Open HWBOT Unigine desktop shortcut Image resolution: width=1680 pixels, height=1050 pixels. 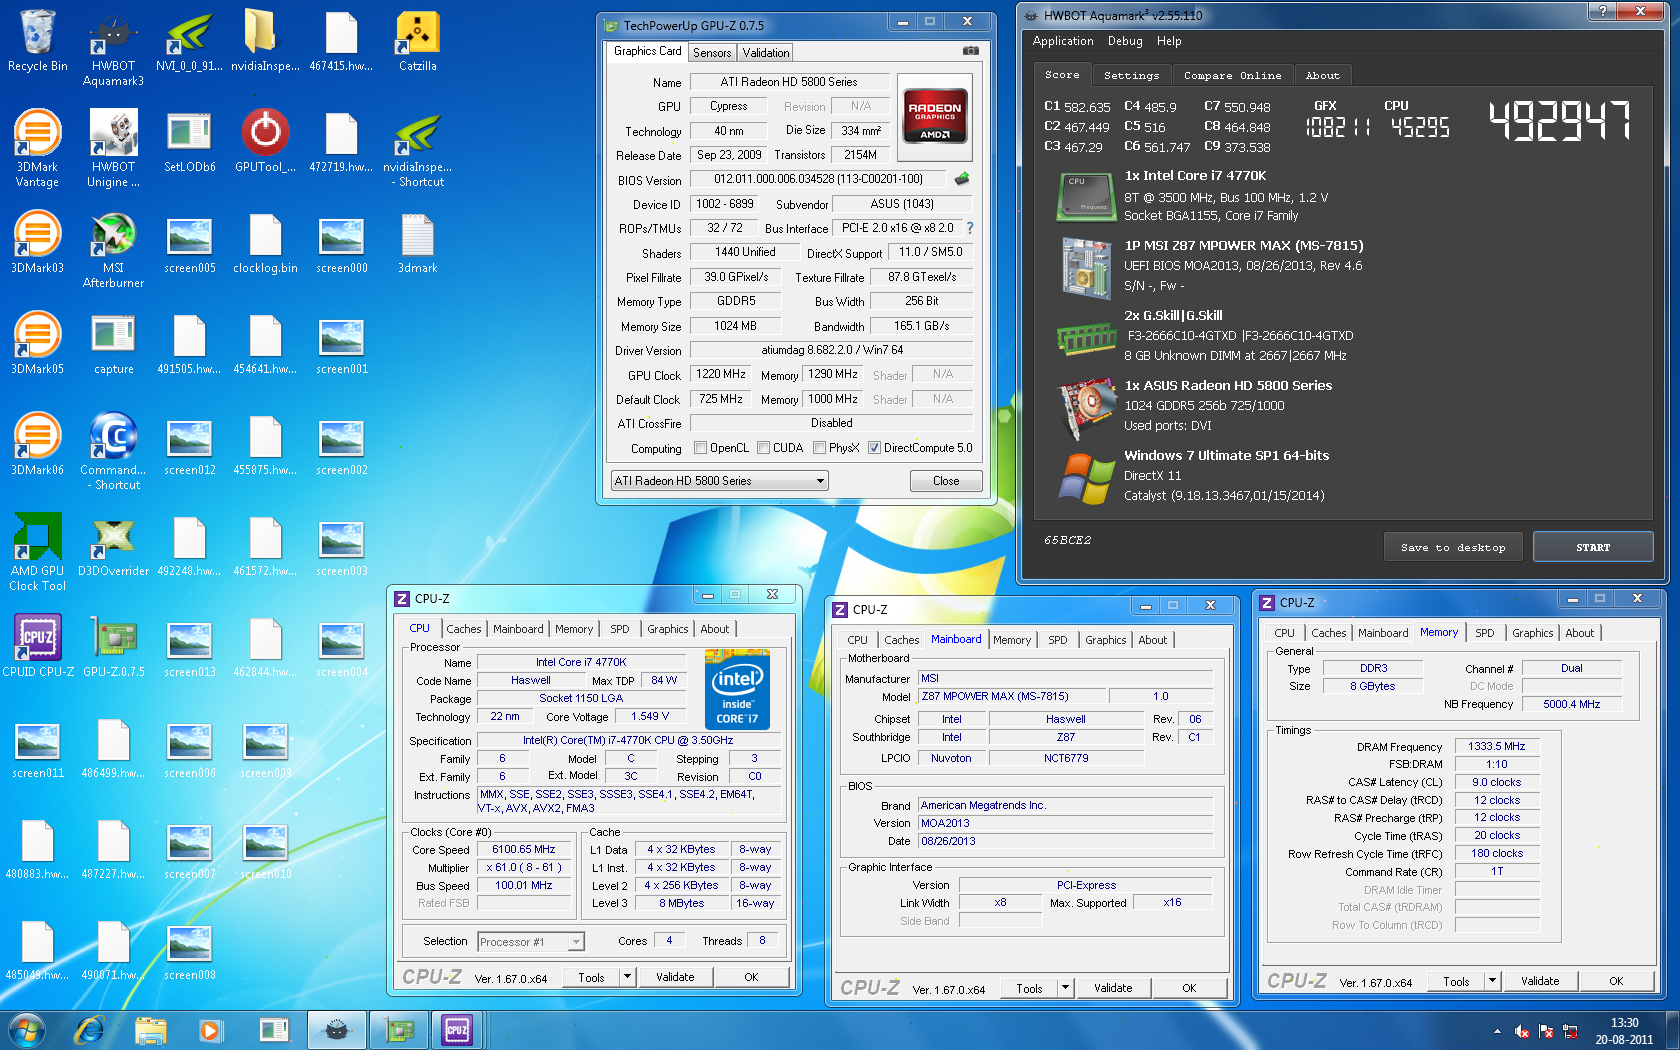[x=113, y=150]
